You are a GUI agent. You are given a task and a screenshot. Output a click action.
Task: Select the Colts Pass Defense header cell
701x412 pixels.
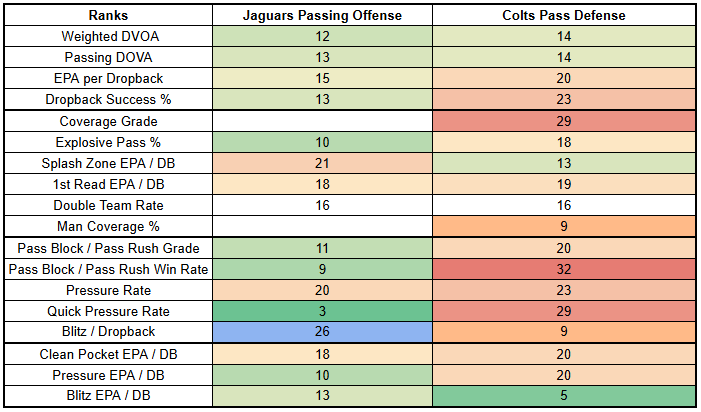[562, 15]
